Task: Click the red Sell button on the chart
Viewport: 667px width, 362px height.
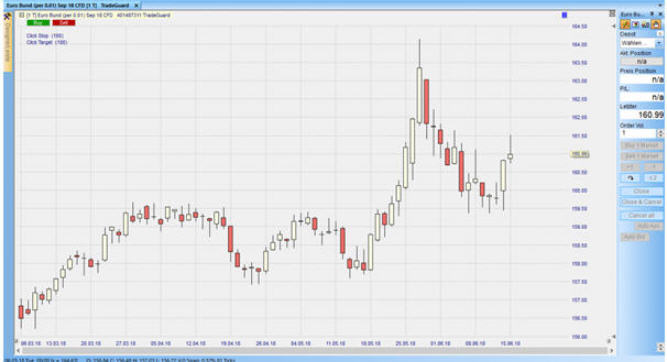Action: [x=64, y=23]
